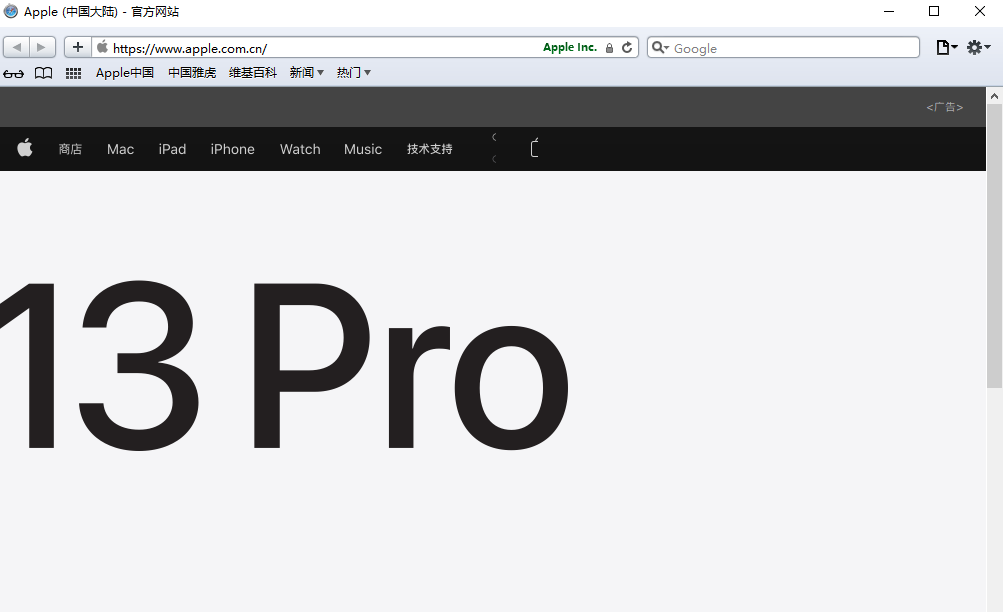Click the back navigation arrow
Image resolution: width=1003 pixels, height=612 pixels.
point(17,47)
